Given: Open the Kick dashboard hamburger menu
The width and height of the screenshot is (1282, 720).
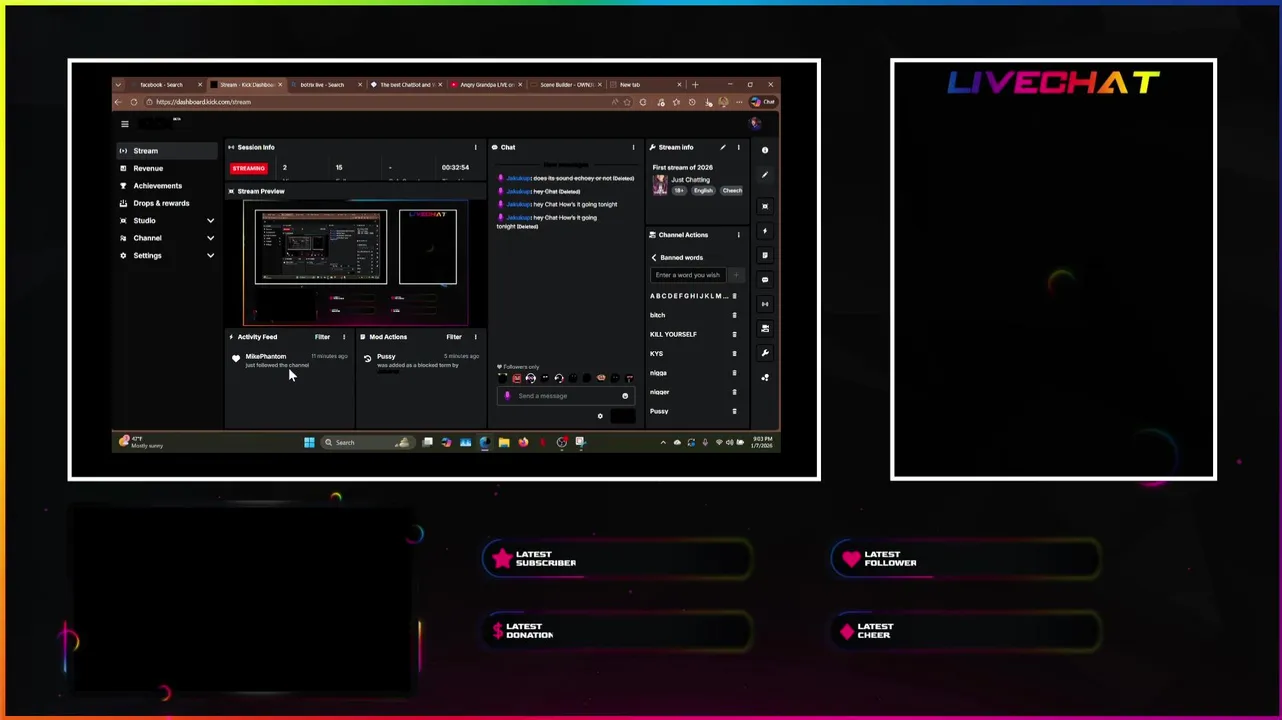Looking at the screenshot, I should pos(125,124).
